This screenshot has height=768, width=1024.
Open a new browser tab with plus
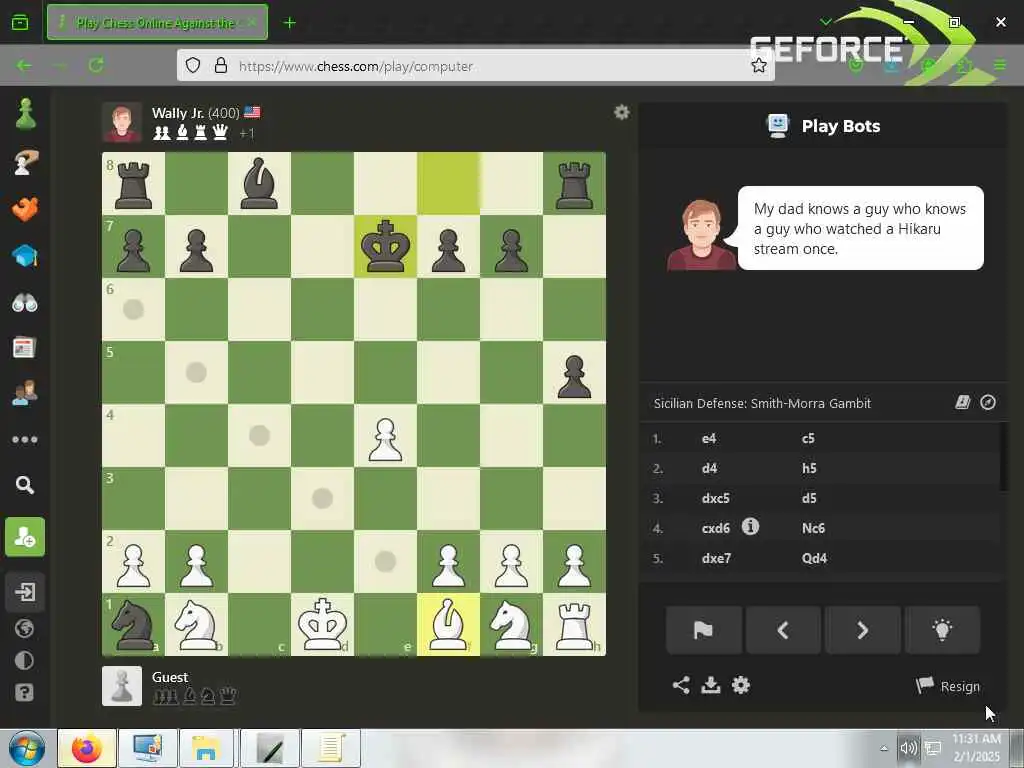pyautogui.click(x=289, y=23)
